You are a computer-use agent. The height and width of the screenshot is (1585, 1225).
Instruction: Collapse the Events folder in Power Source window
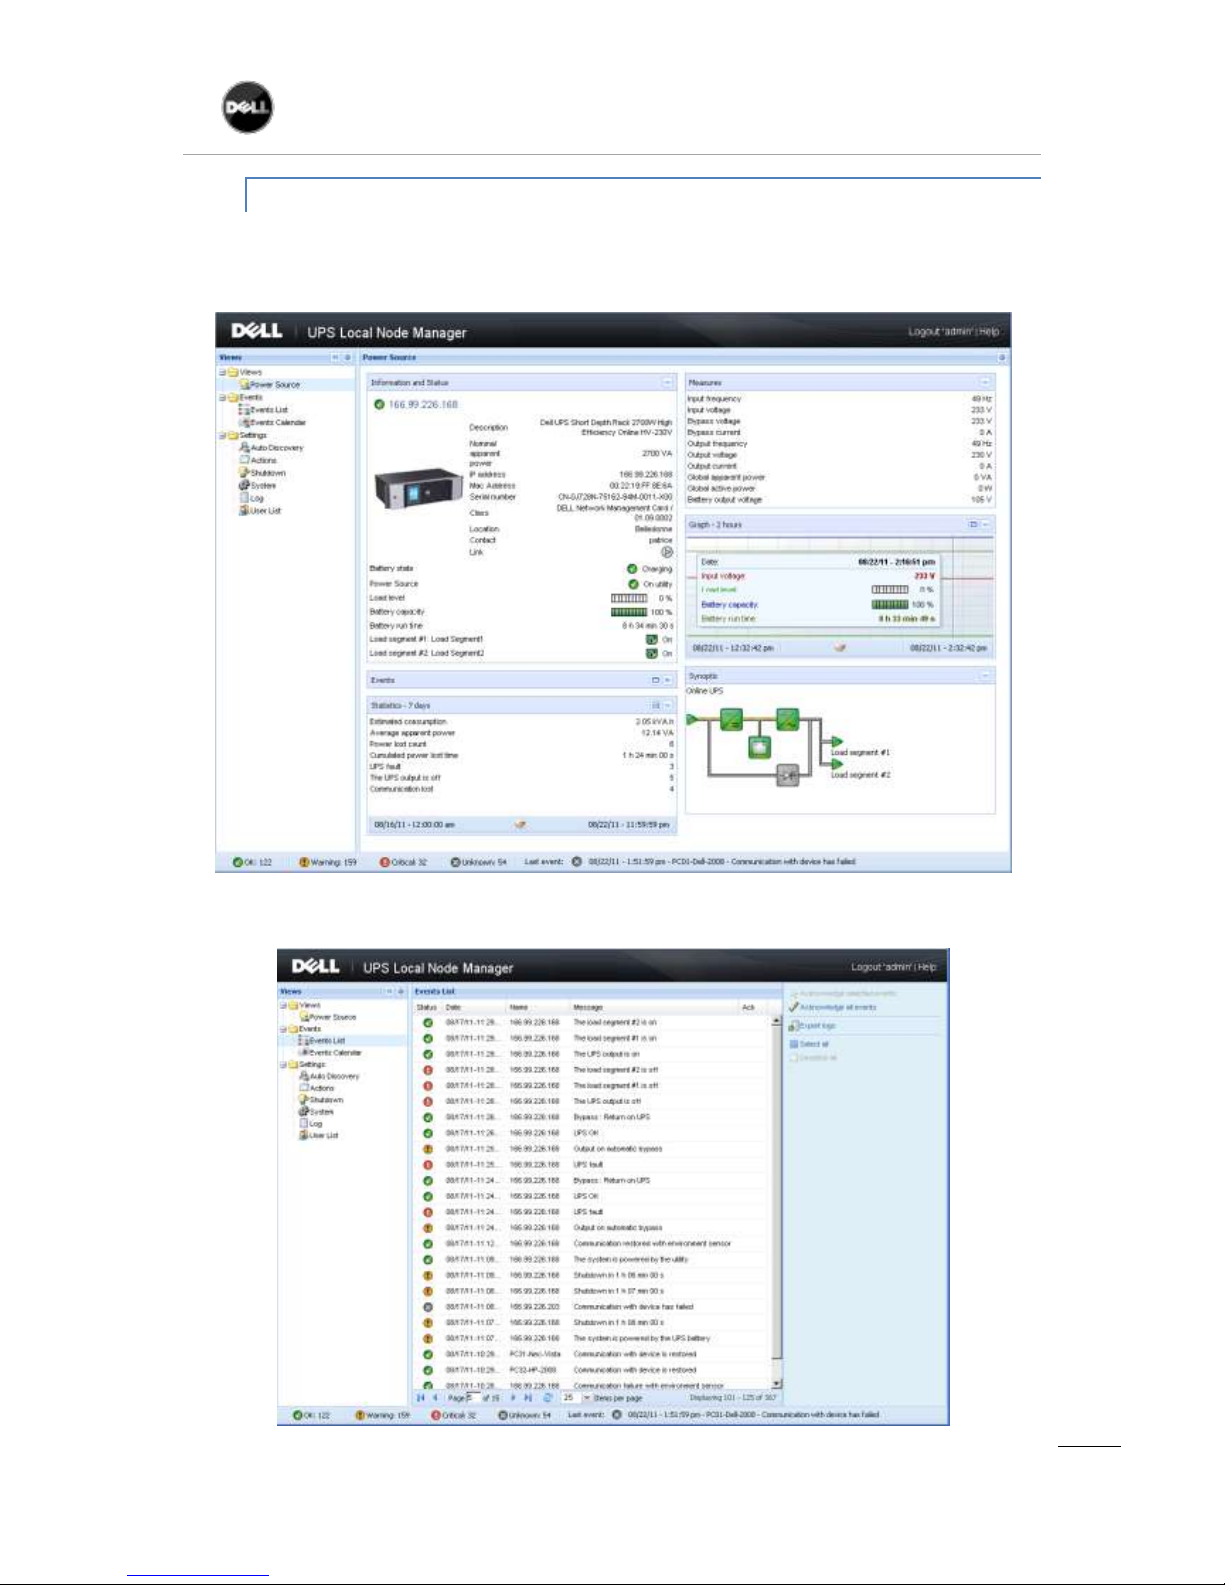[223, 397]
